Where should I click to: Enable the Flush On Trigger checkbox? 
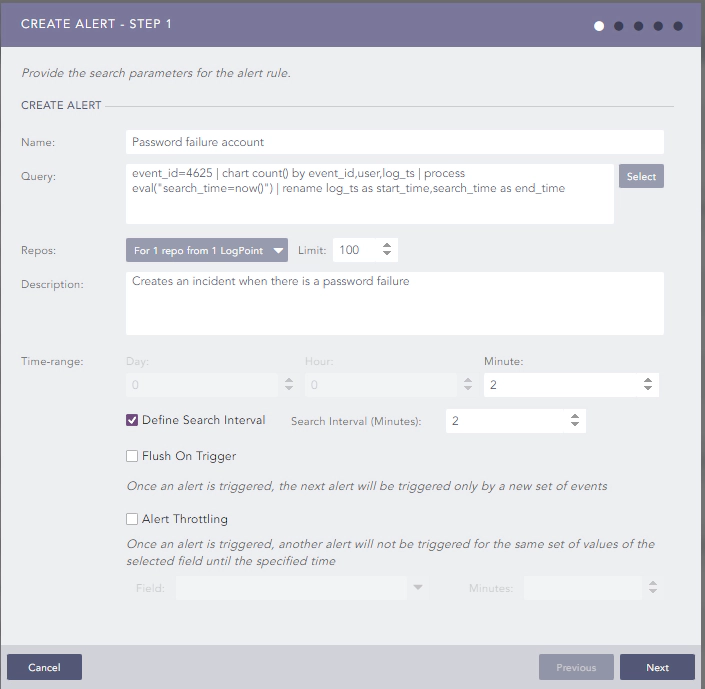pos(132,456)
